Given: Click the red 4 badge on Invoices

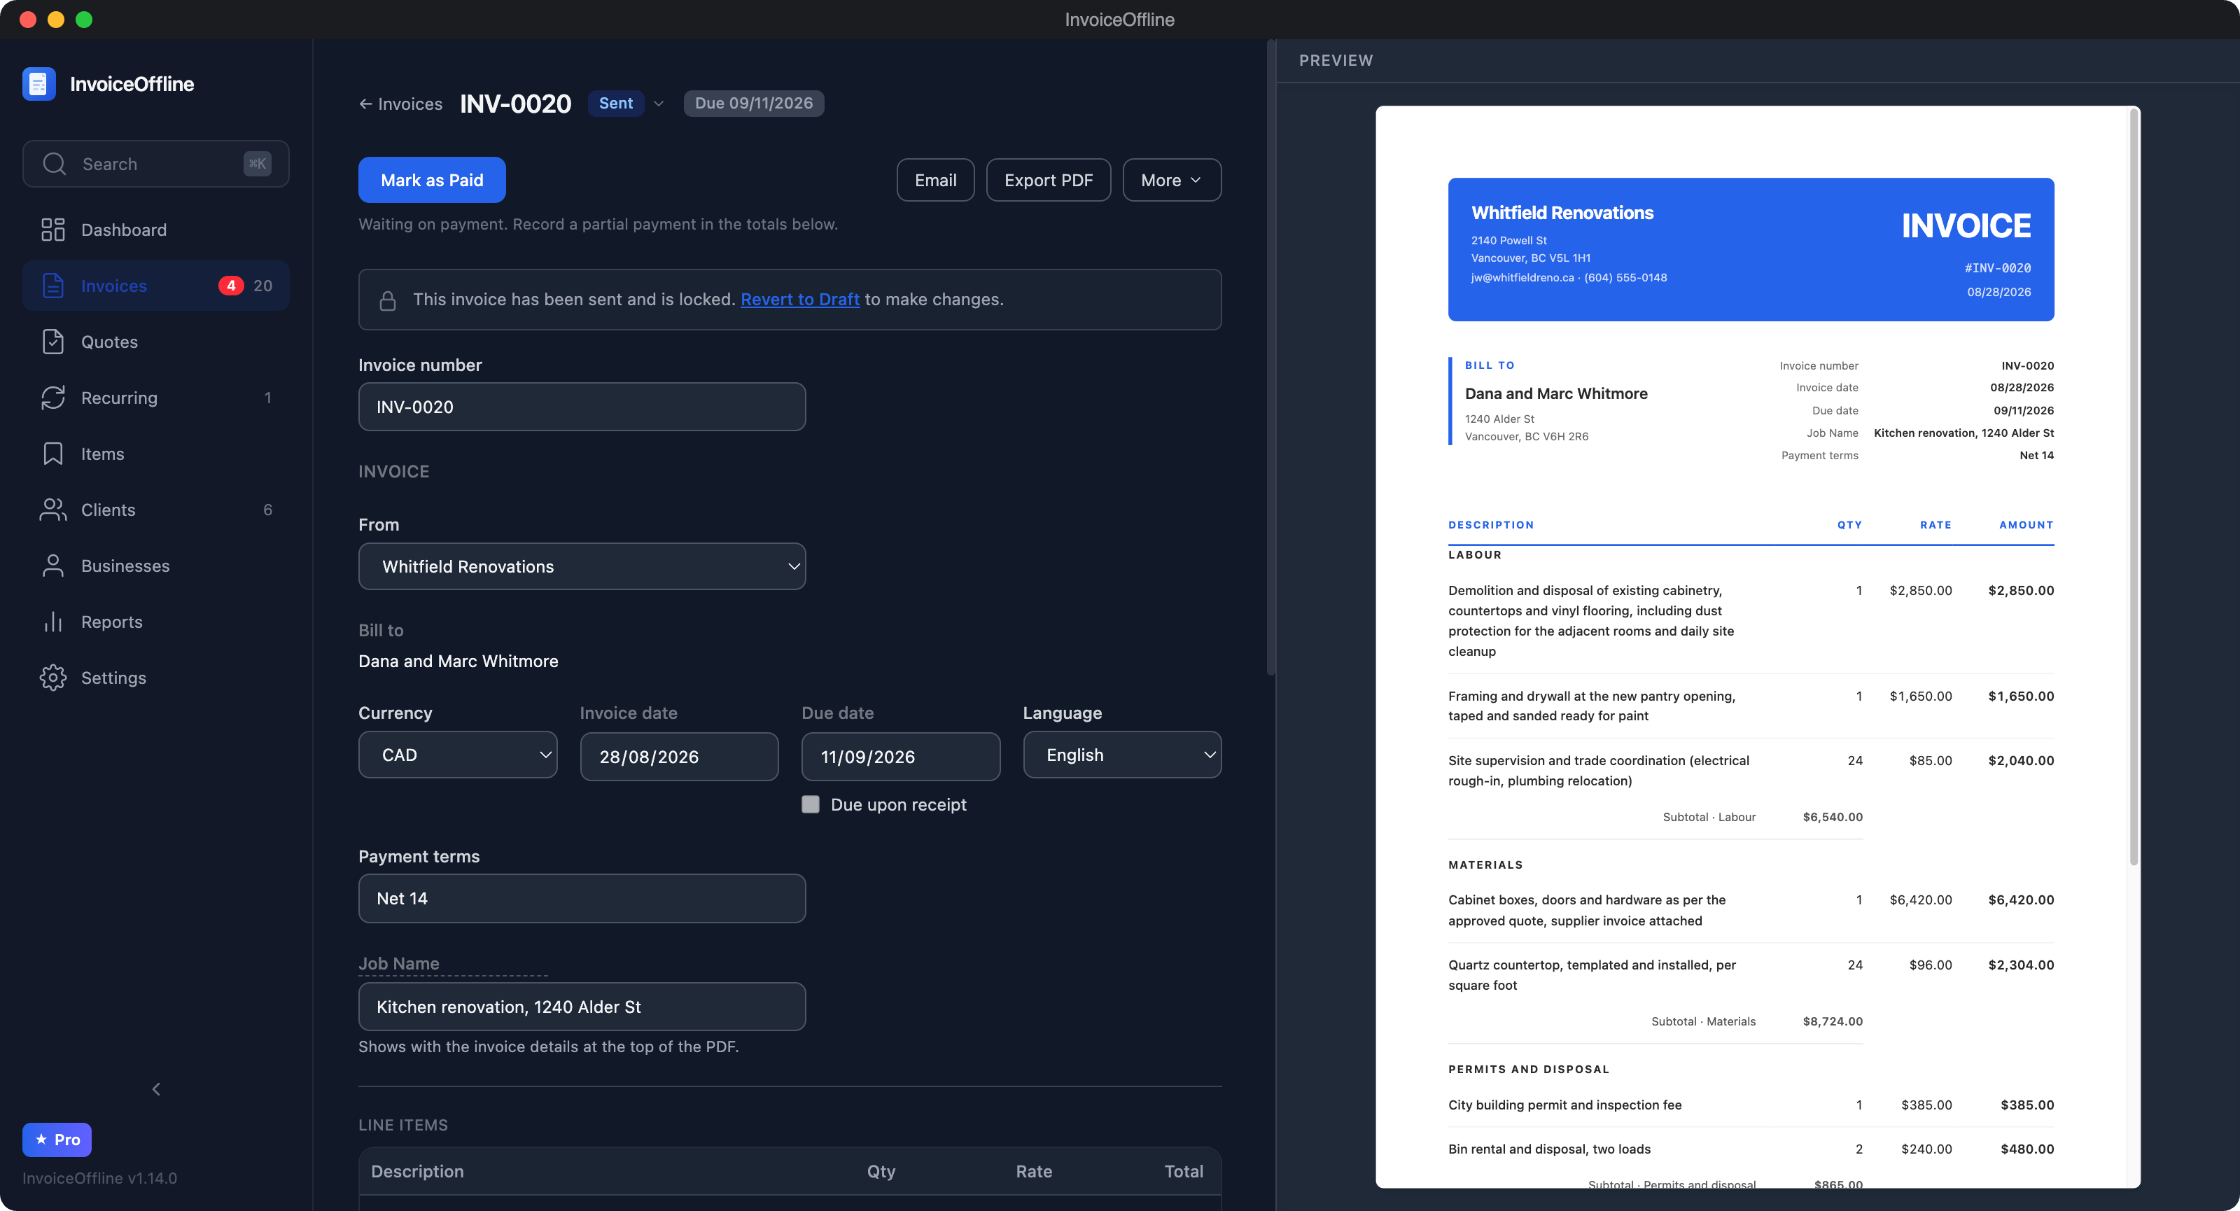Looking at the screenshot, I should [231, 286].
